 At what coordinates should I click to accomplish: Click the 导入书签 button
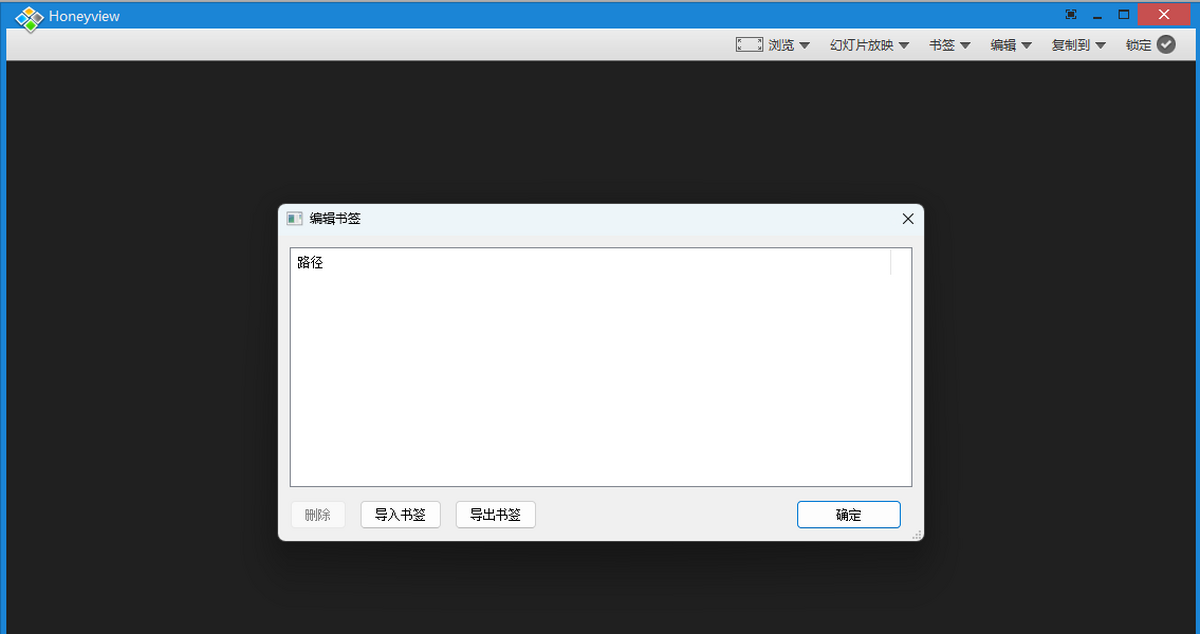pyautogui.click(x=400, y=515)
